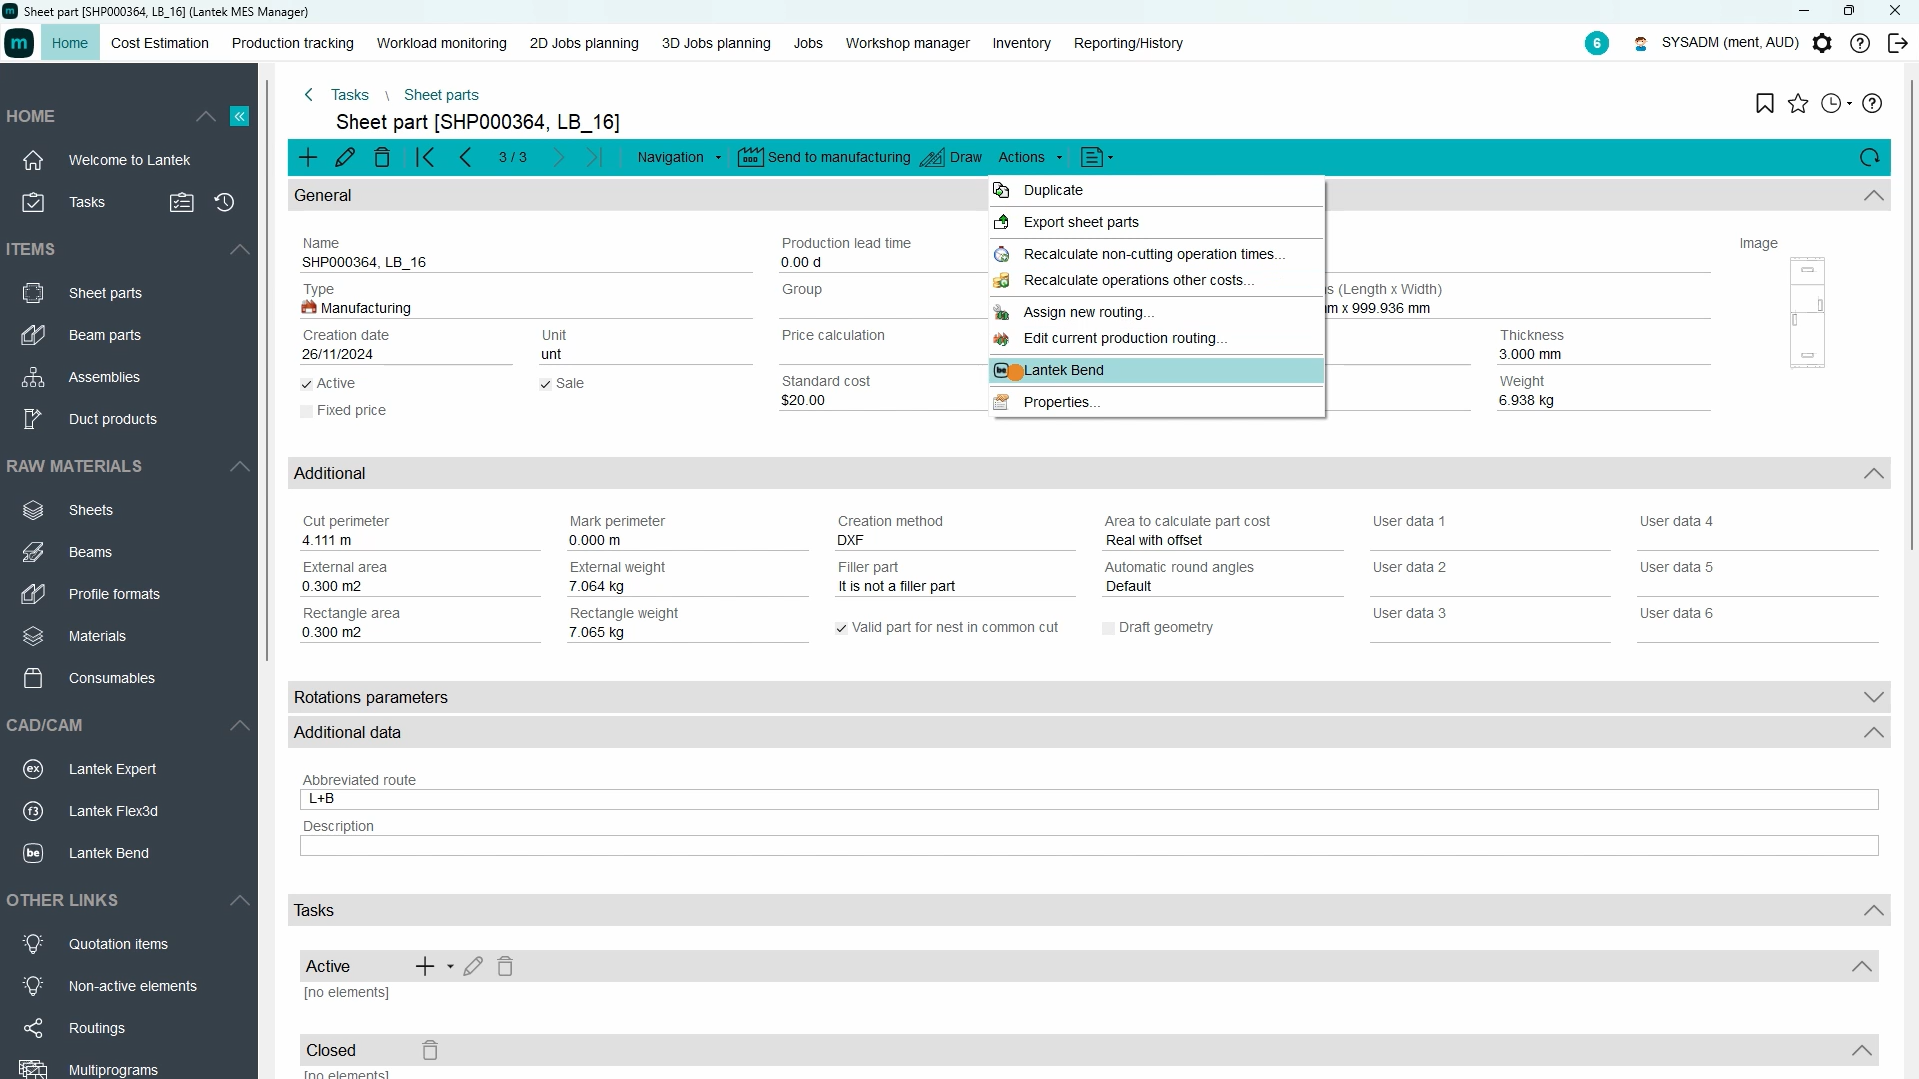
Task: Open the report list dropdown in toolbar
Action: (x=1097, y=157)
